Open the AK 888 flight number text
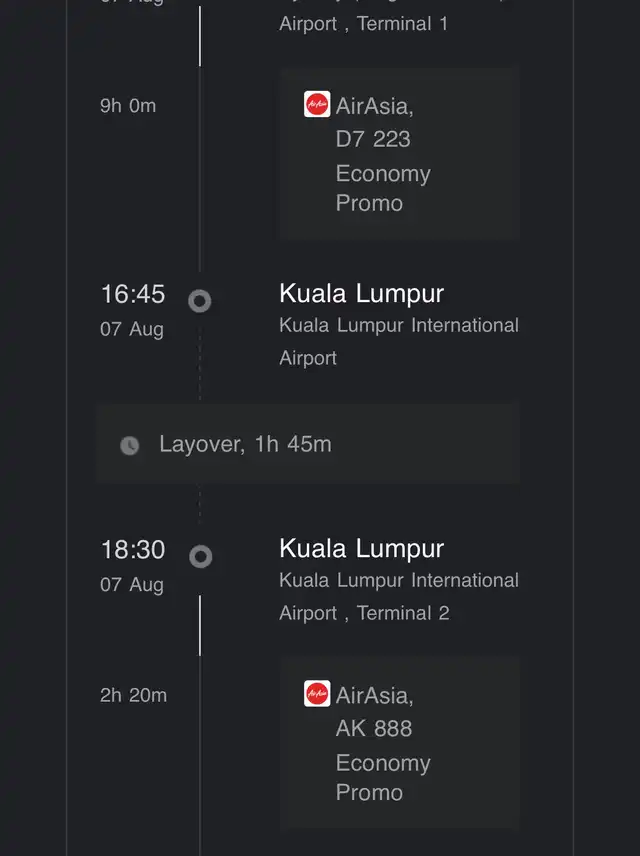 pos(374,728)
